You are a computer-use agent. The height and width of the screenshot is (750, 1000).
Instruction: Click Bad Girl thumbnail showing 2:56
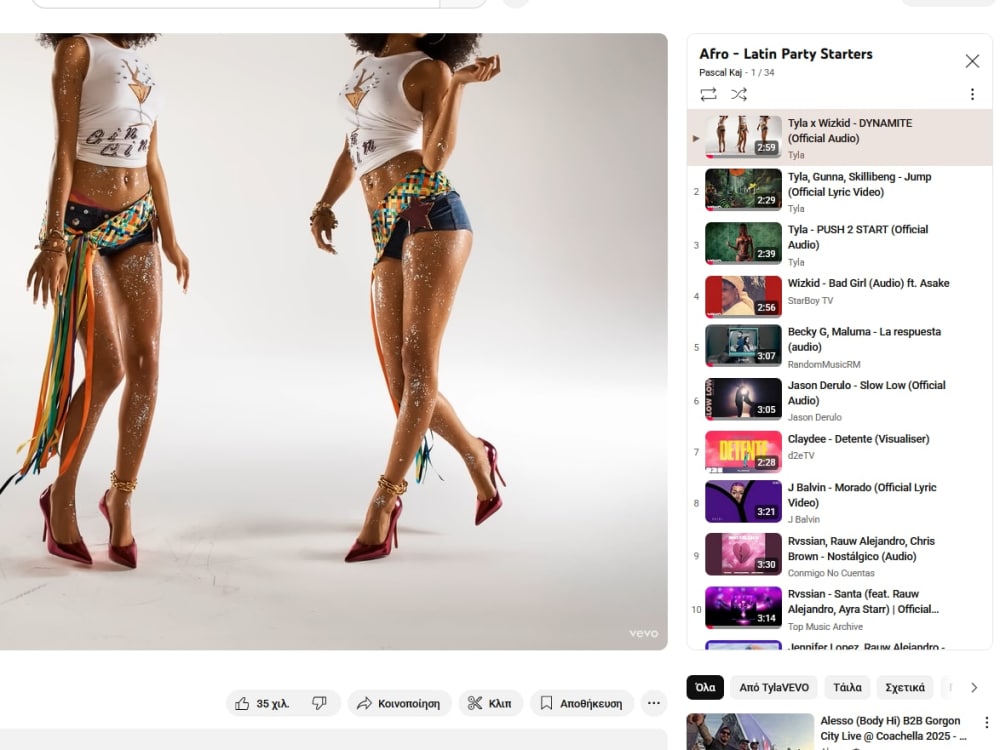[743, 297]
